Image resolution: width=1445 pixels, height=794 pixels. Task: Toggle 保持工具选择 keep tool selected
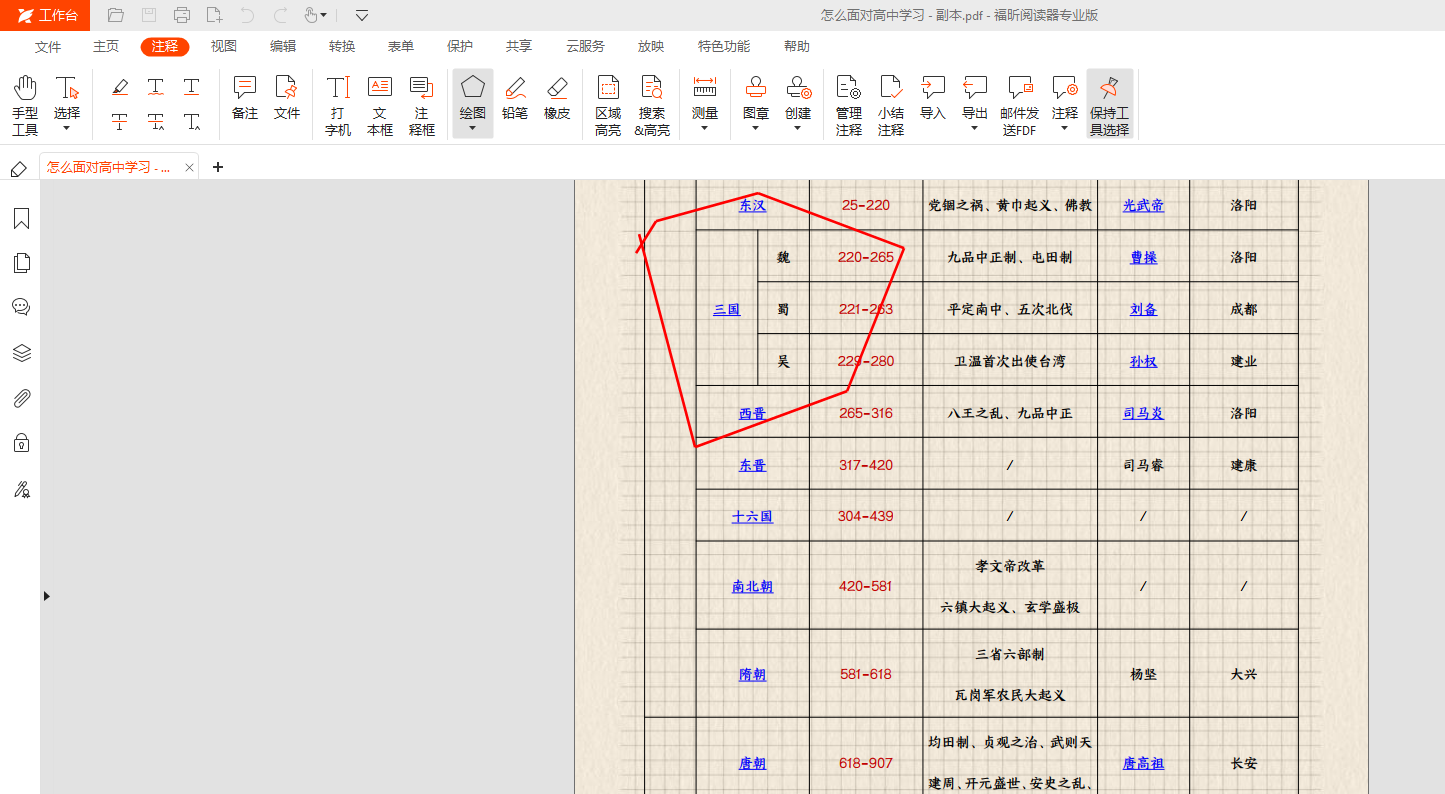click(1109, 104)
